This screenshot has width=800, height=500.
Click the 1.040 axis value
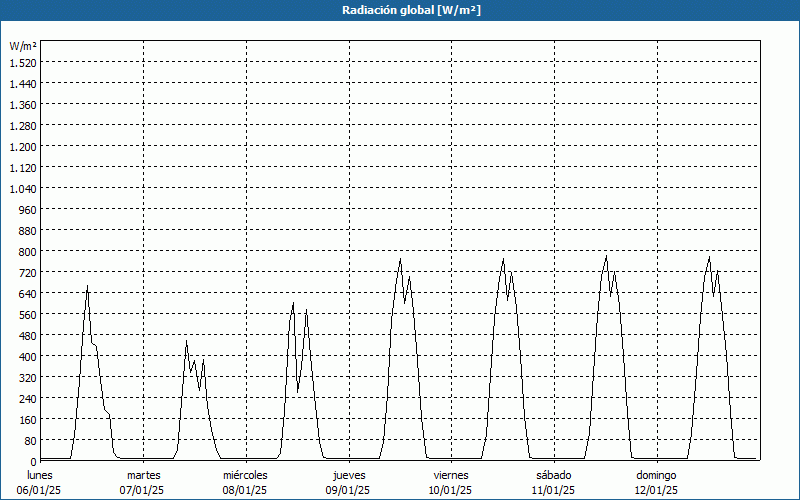23,189
